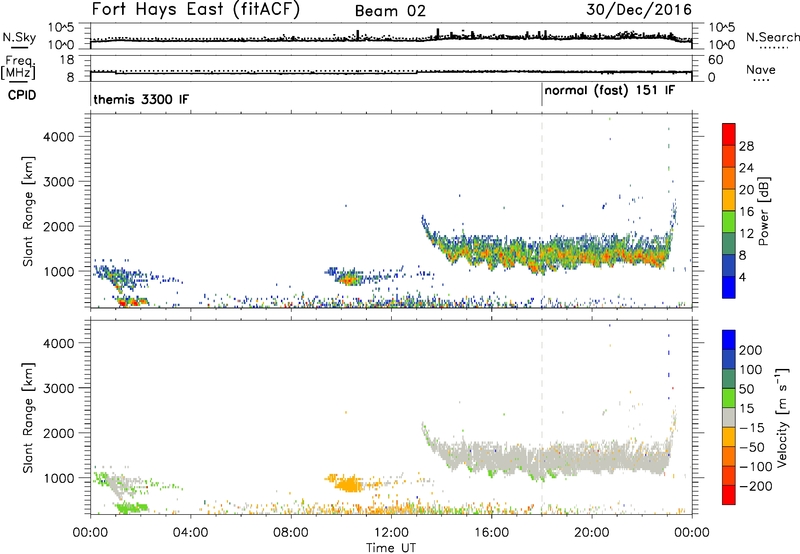Click the '20:00' time axis tick
Viewport: 800px width, 554px height.
click(591, 533)
